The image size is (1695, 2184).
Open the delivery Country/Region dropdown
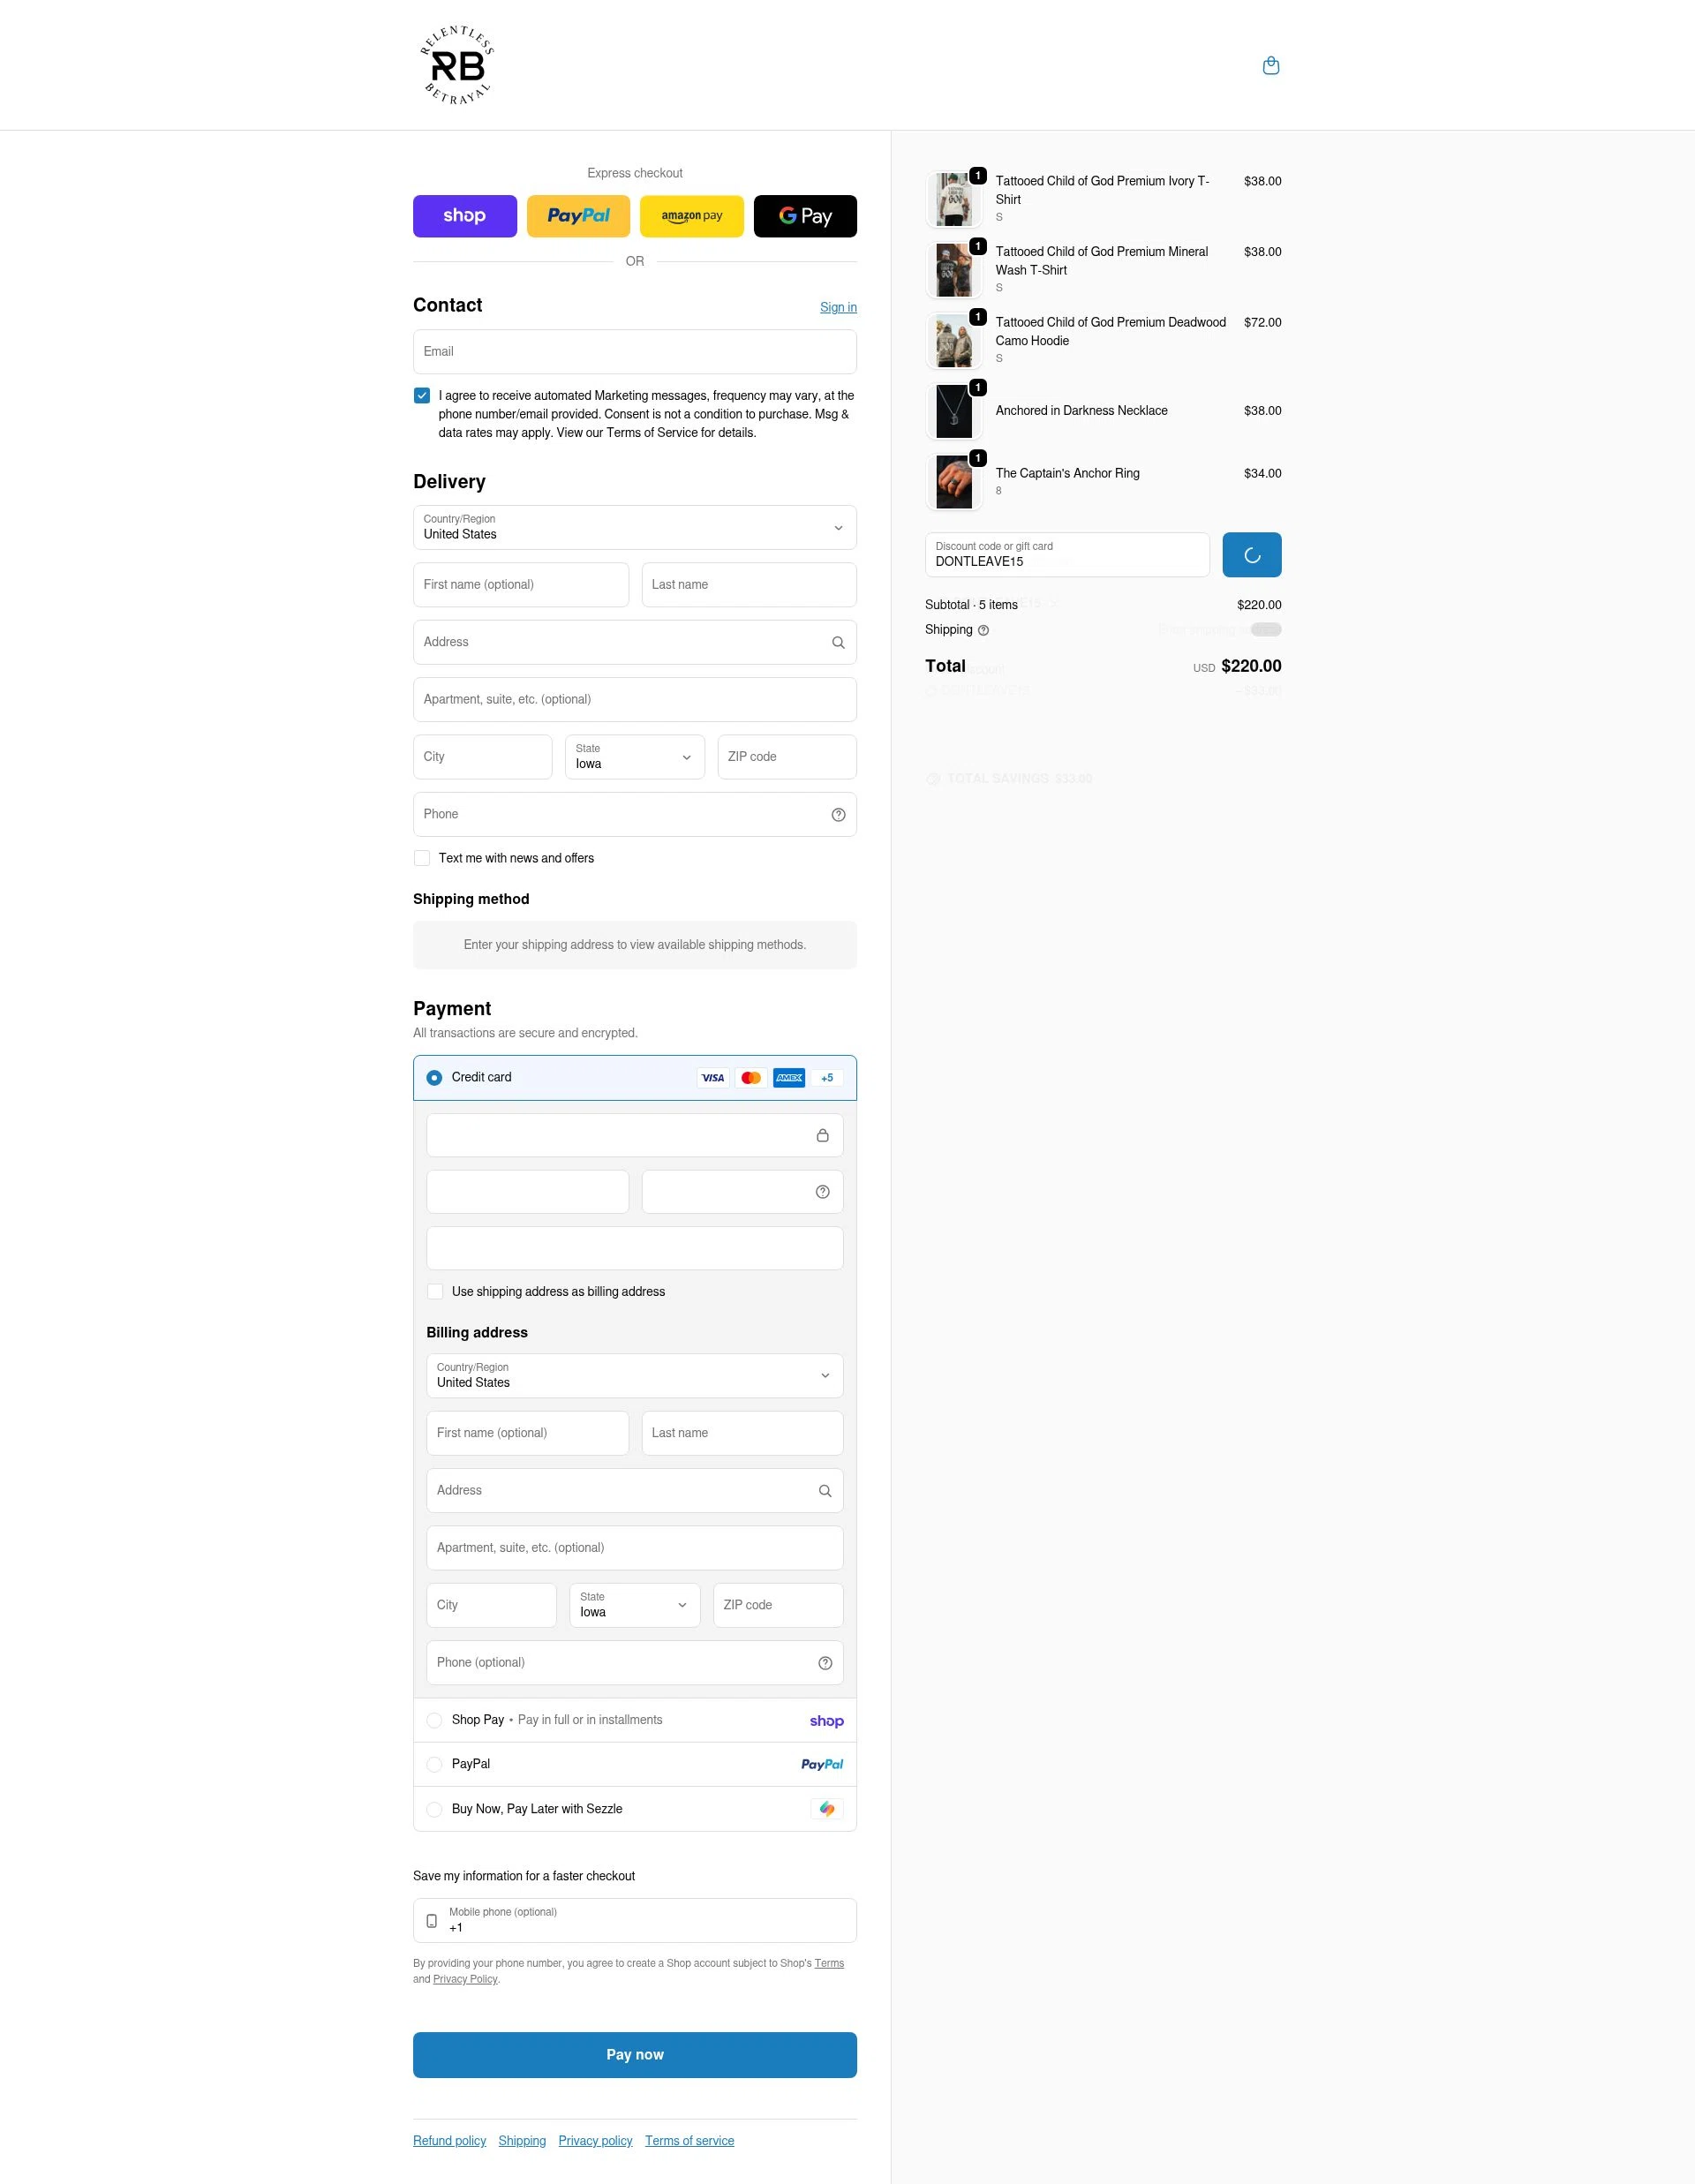634,528
